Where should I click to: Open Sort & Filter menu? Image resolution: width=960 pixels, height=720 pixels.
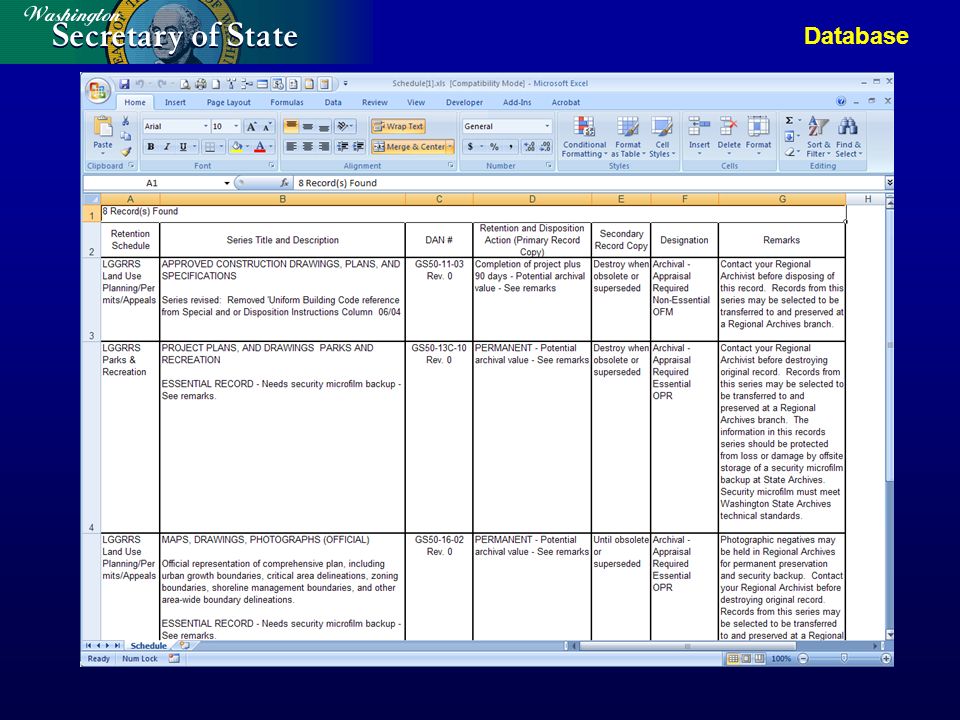pos(819,137)
